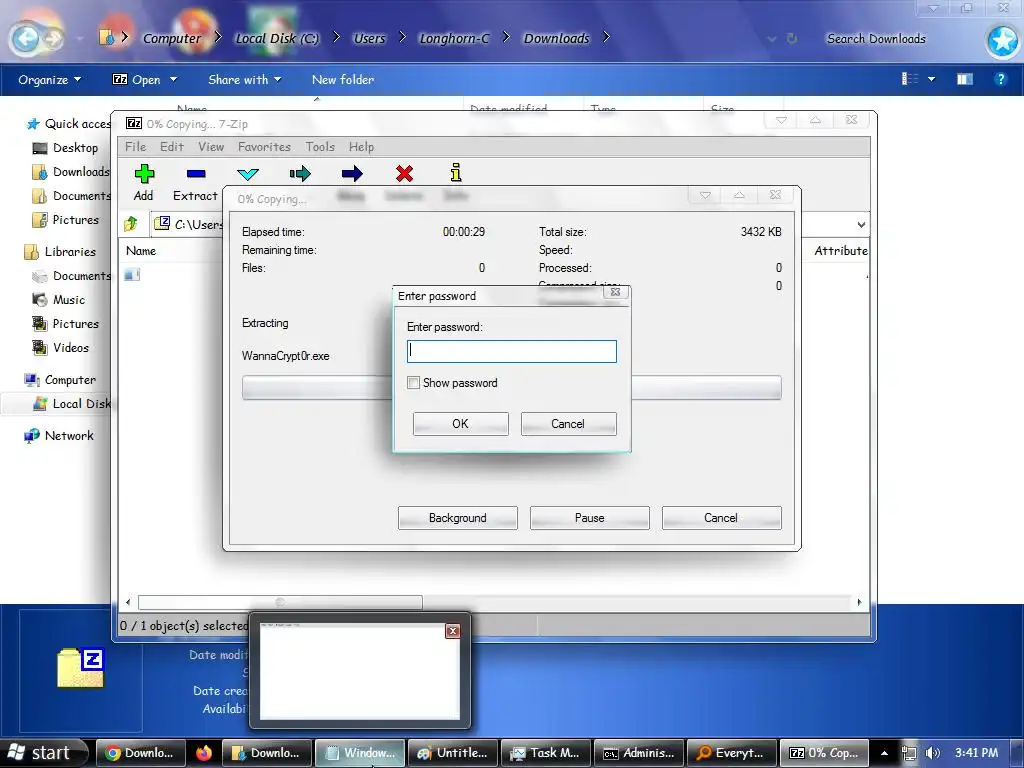The image size is (1024, 768).
Task: Click the blue Extract minus icon
Action: (x=196, y=174)
